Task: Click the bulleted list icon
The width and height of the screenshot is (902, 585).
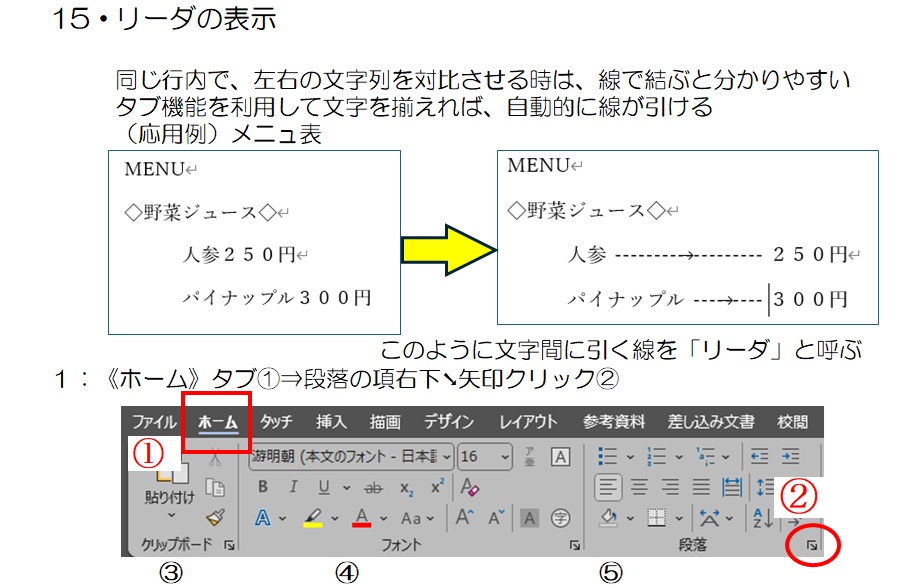Action: tap(607, 456)
